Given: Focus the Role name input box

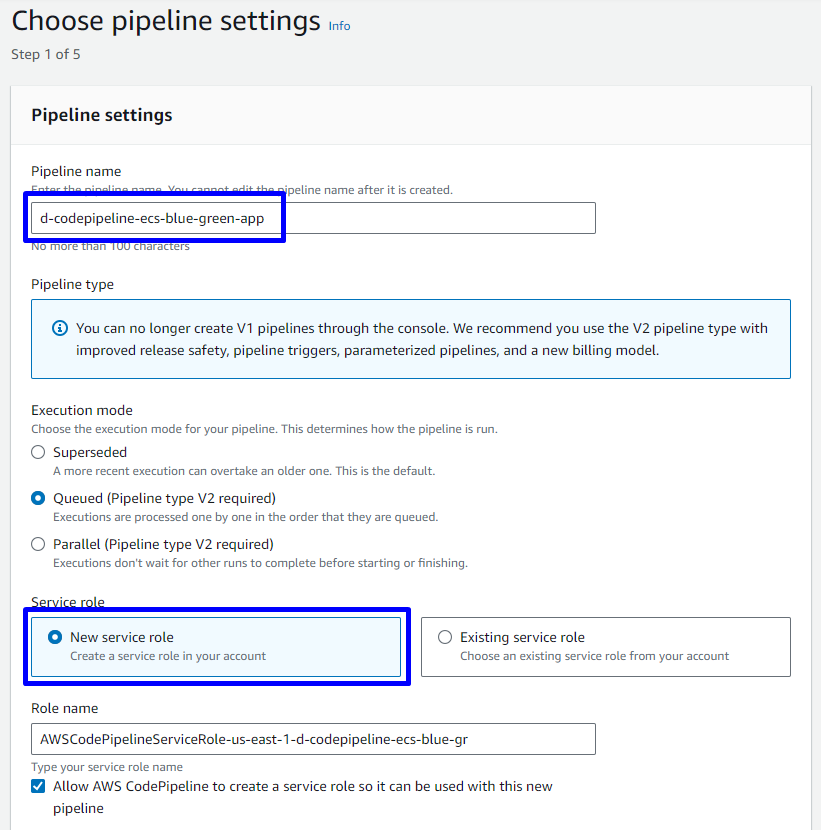Looking at the screenshot, I should 313,739.
